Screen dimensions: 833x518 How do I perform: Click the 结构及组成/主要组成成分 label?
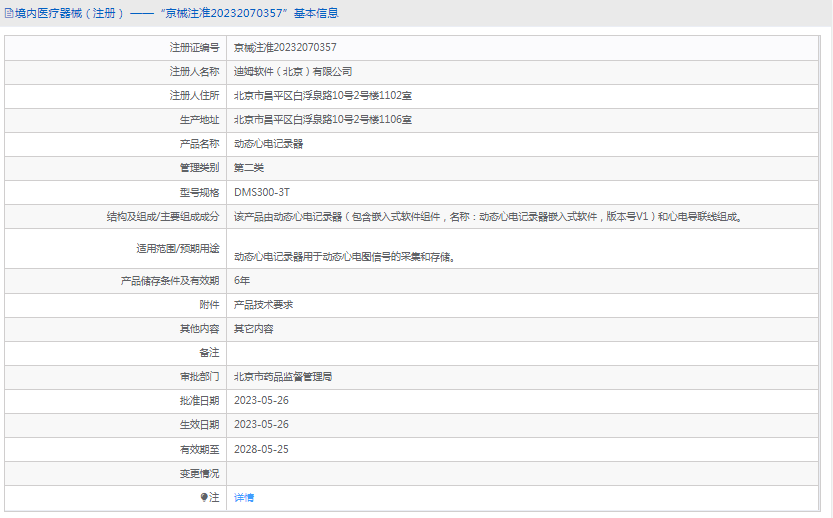pos(163,217)
